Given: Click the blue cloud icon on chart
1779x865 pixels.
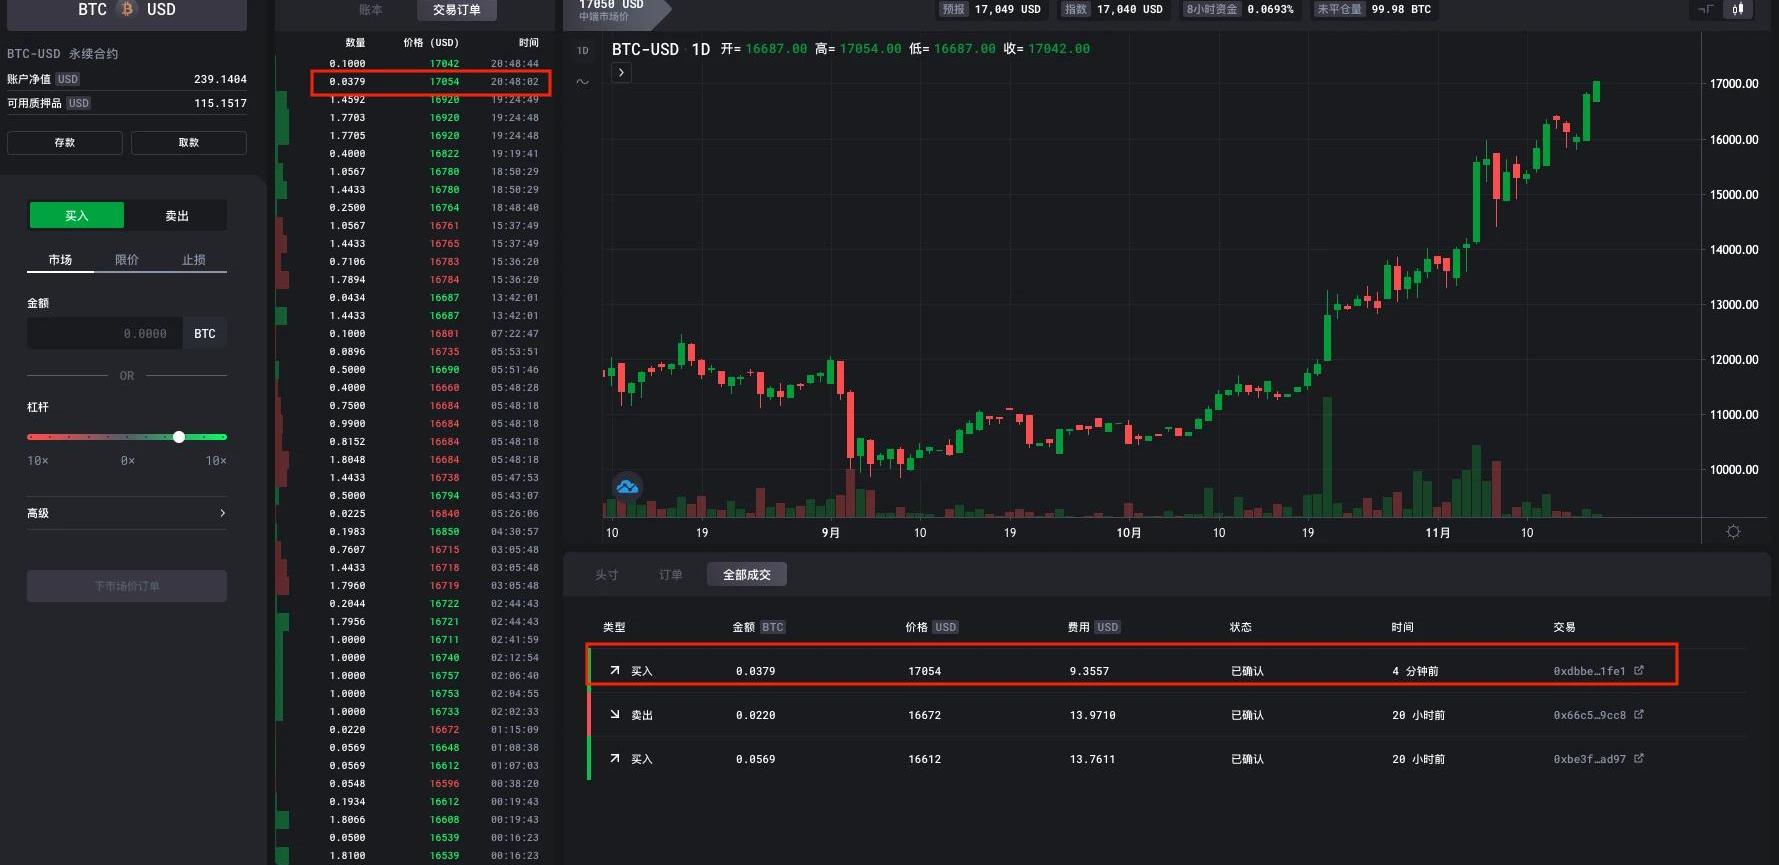Looking at the screenshot, I should [627, 487].
